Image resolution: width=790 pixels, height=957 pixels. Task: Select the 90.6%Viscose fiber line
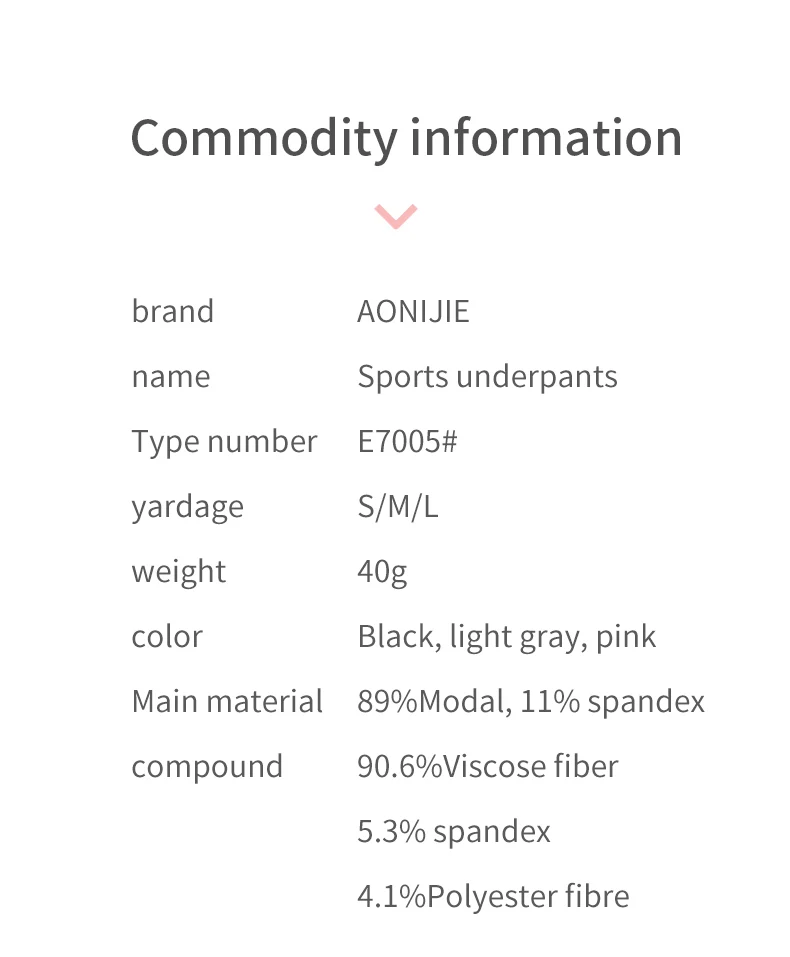[x=487, y=767]
